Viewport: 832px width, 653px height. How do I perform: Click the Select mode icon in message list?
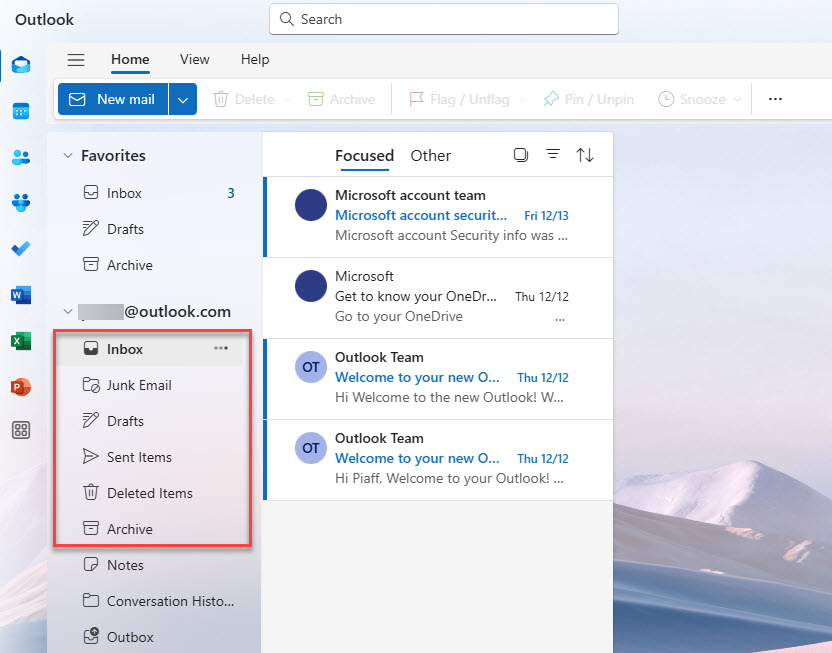pyautogui.click(x=521, y=155)
